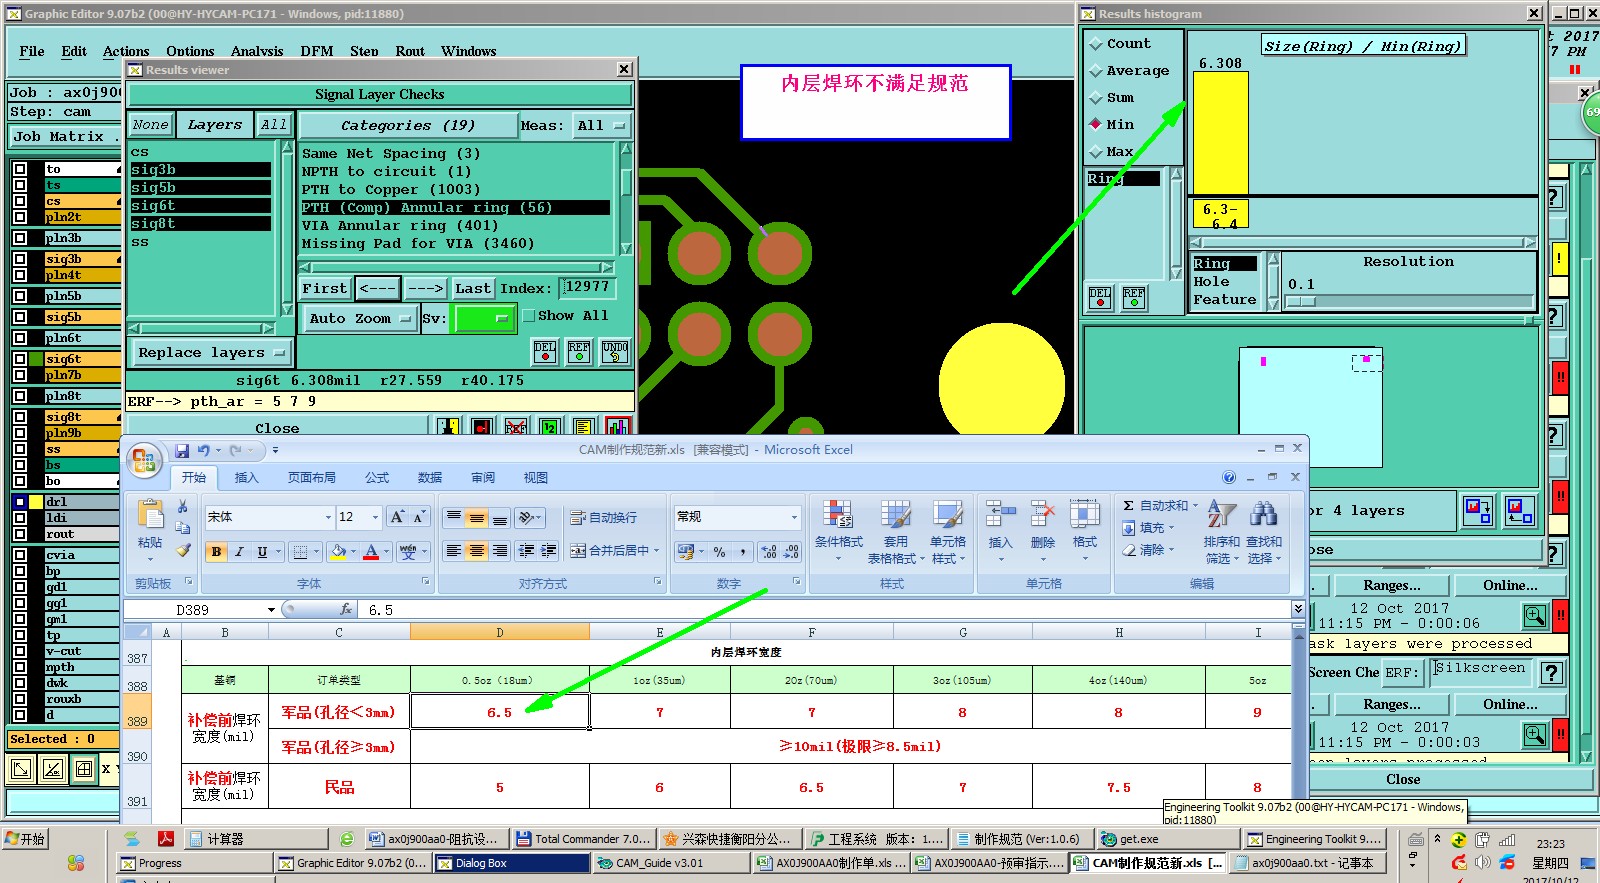
Task: Select the Max option in histogram
Action: [1096, 152]
